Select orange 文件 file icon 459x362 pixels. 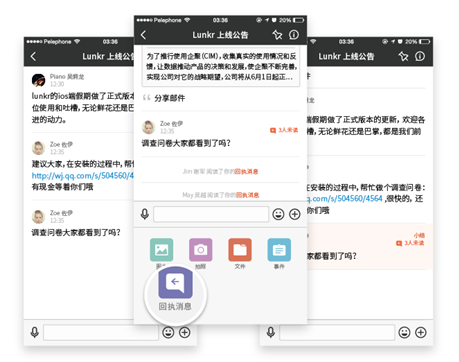240,250
